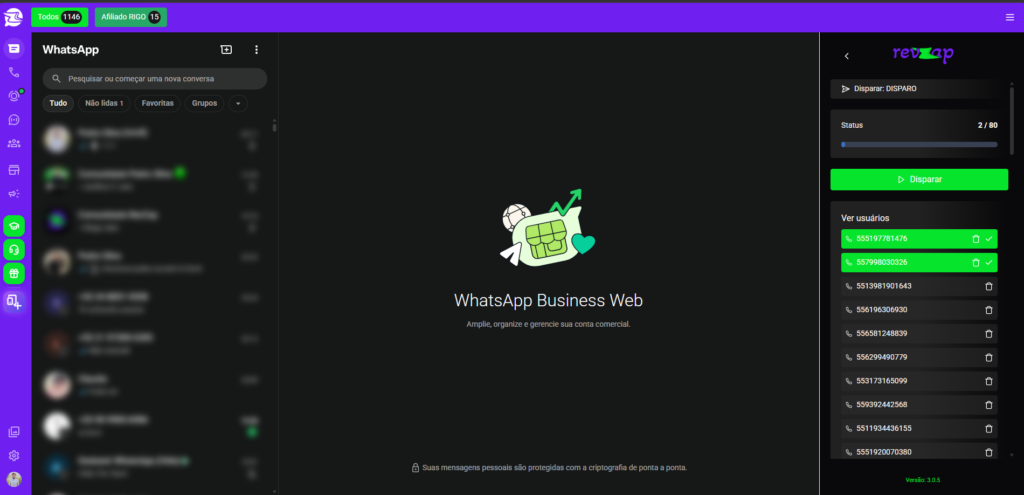Click the app logo at top-left
1024x495 pixels.
click(13, 18)
